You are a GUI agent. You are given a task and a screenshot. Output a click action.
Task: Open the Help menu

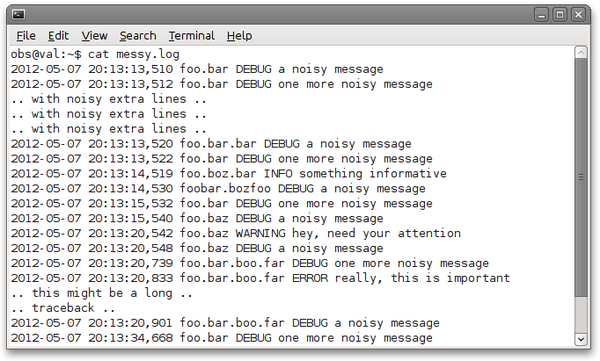pos(239,36)
